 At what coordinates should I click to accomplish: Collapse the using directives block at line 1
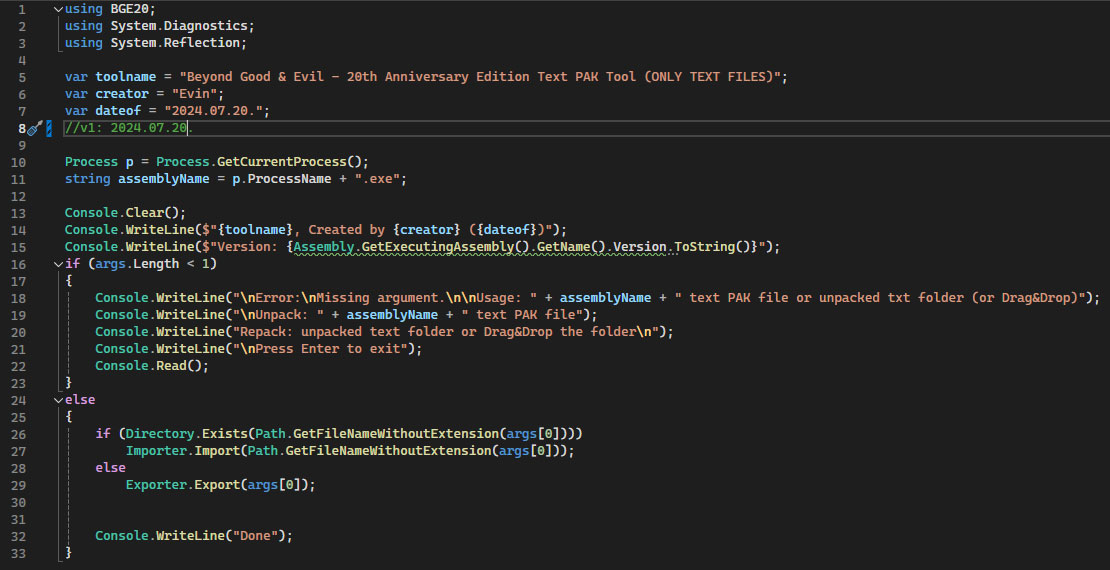coord(58,9)
